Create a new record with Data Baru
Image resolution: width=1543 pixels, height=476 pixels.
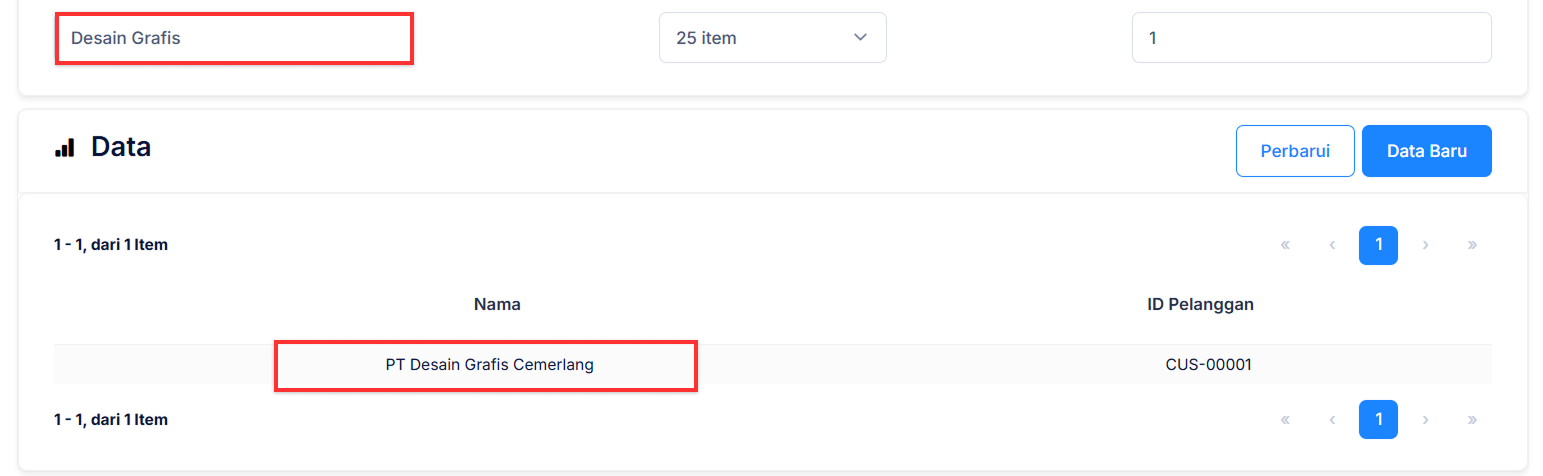(x=1426, y=151)
